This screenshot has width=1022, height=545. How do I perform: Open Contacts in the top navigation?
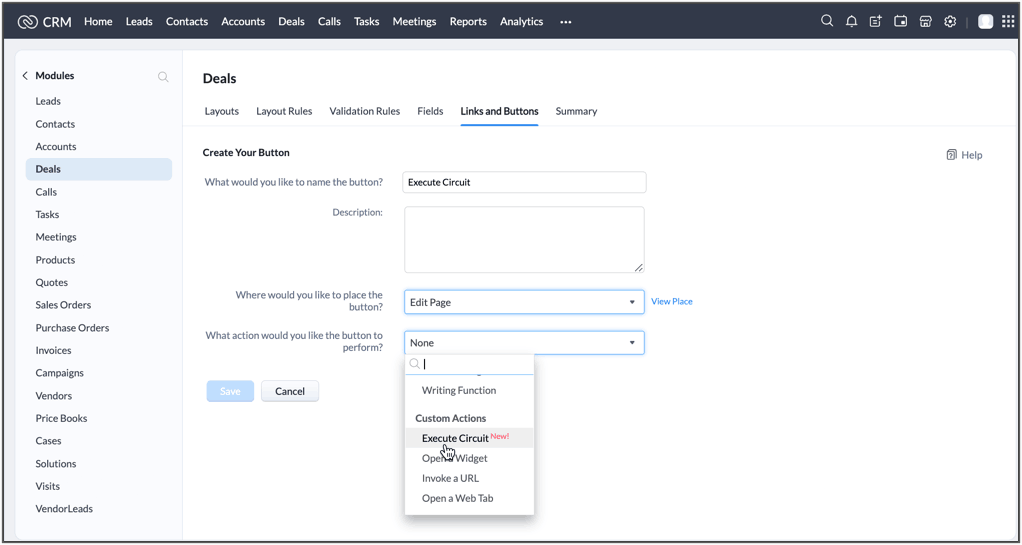click(187, 22)
